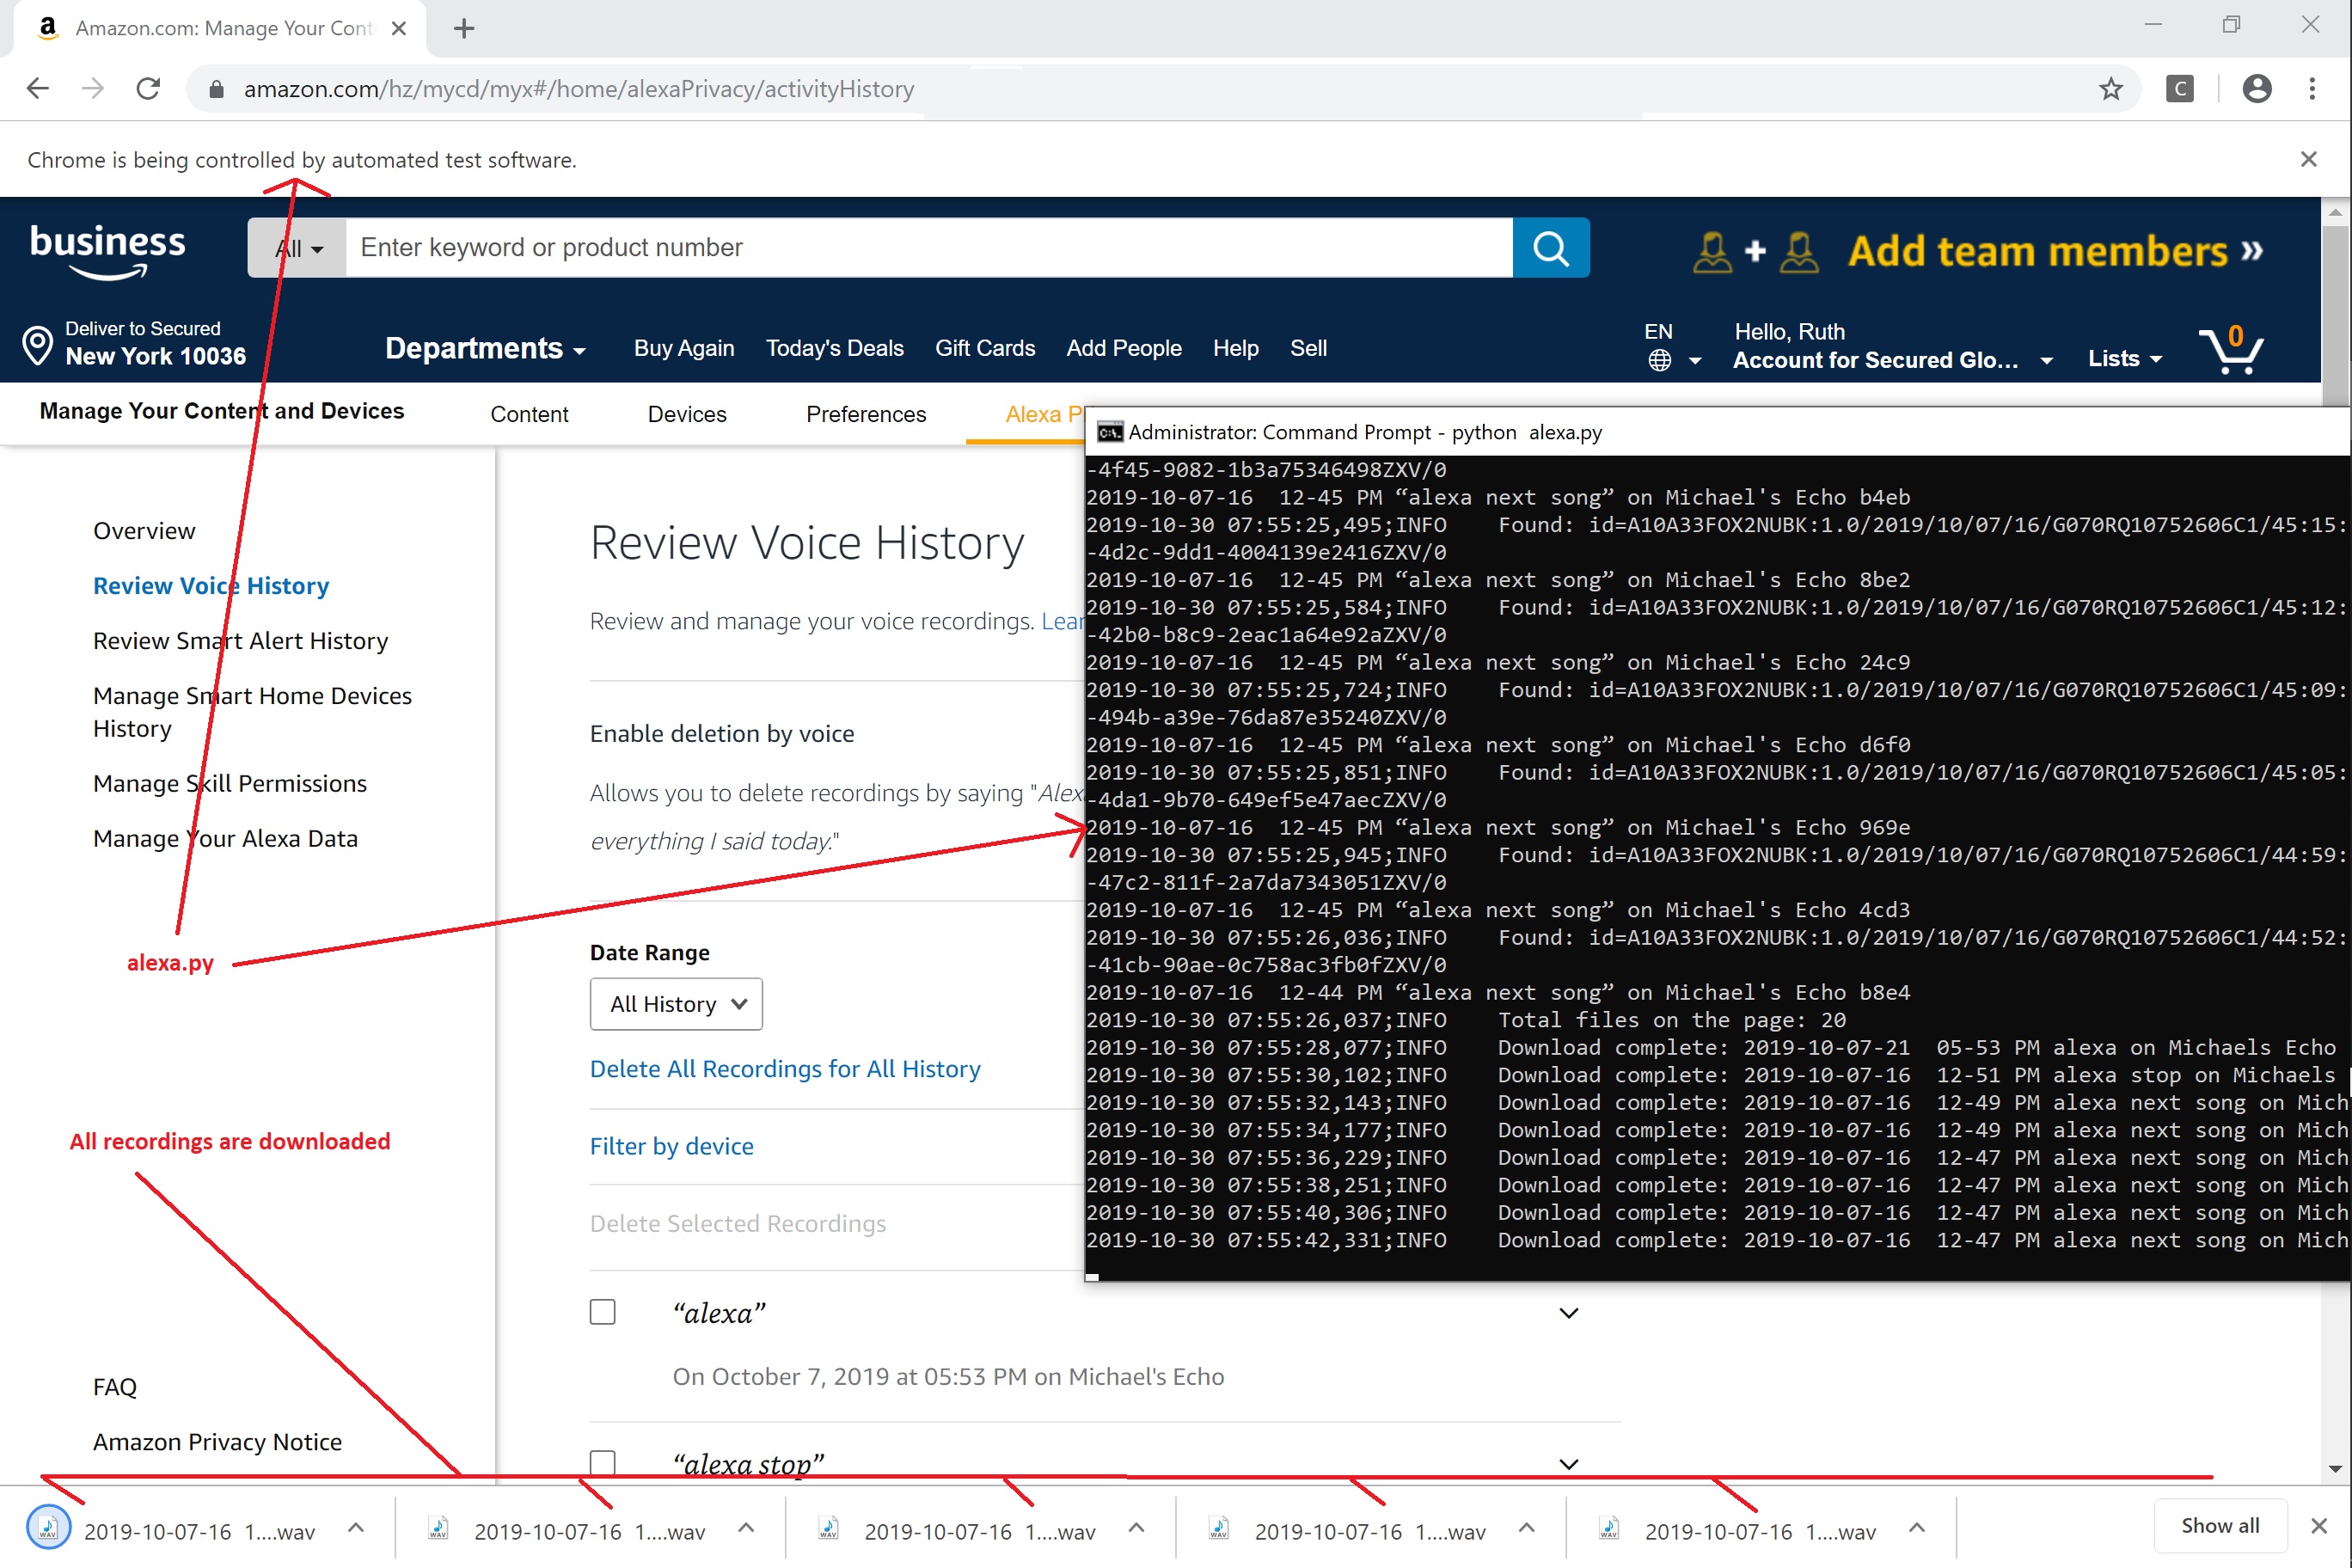Switch to the Preferences tab
2352x1568 pixels.
866,414
